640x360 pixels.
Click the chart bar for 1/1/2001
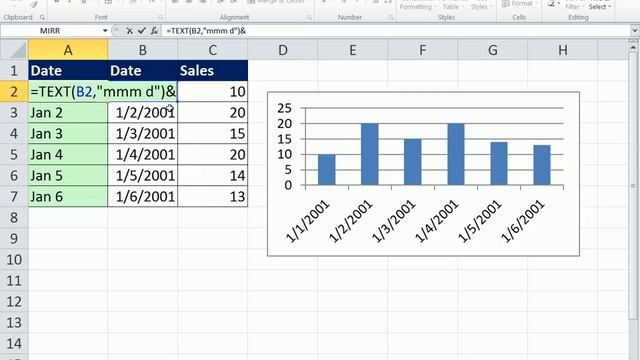click(x=327, y=170)
